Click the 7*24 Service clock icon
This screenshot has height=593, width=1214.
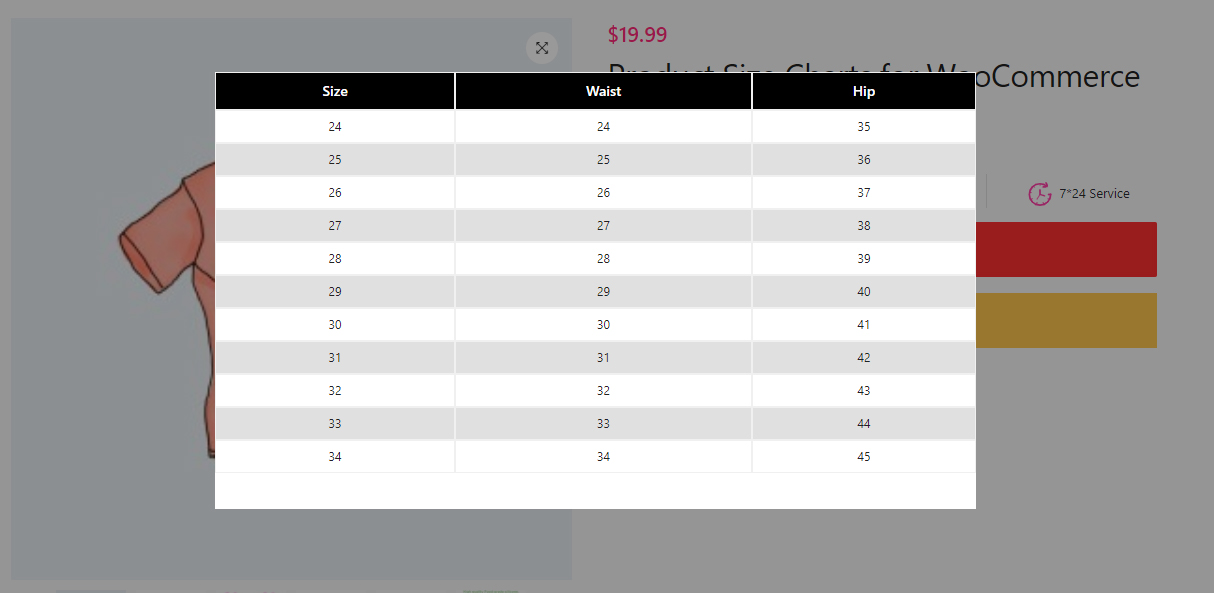click(1039, 194)
